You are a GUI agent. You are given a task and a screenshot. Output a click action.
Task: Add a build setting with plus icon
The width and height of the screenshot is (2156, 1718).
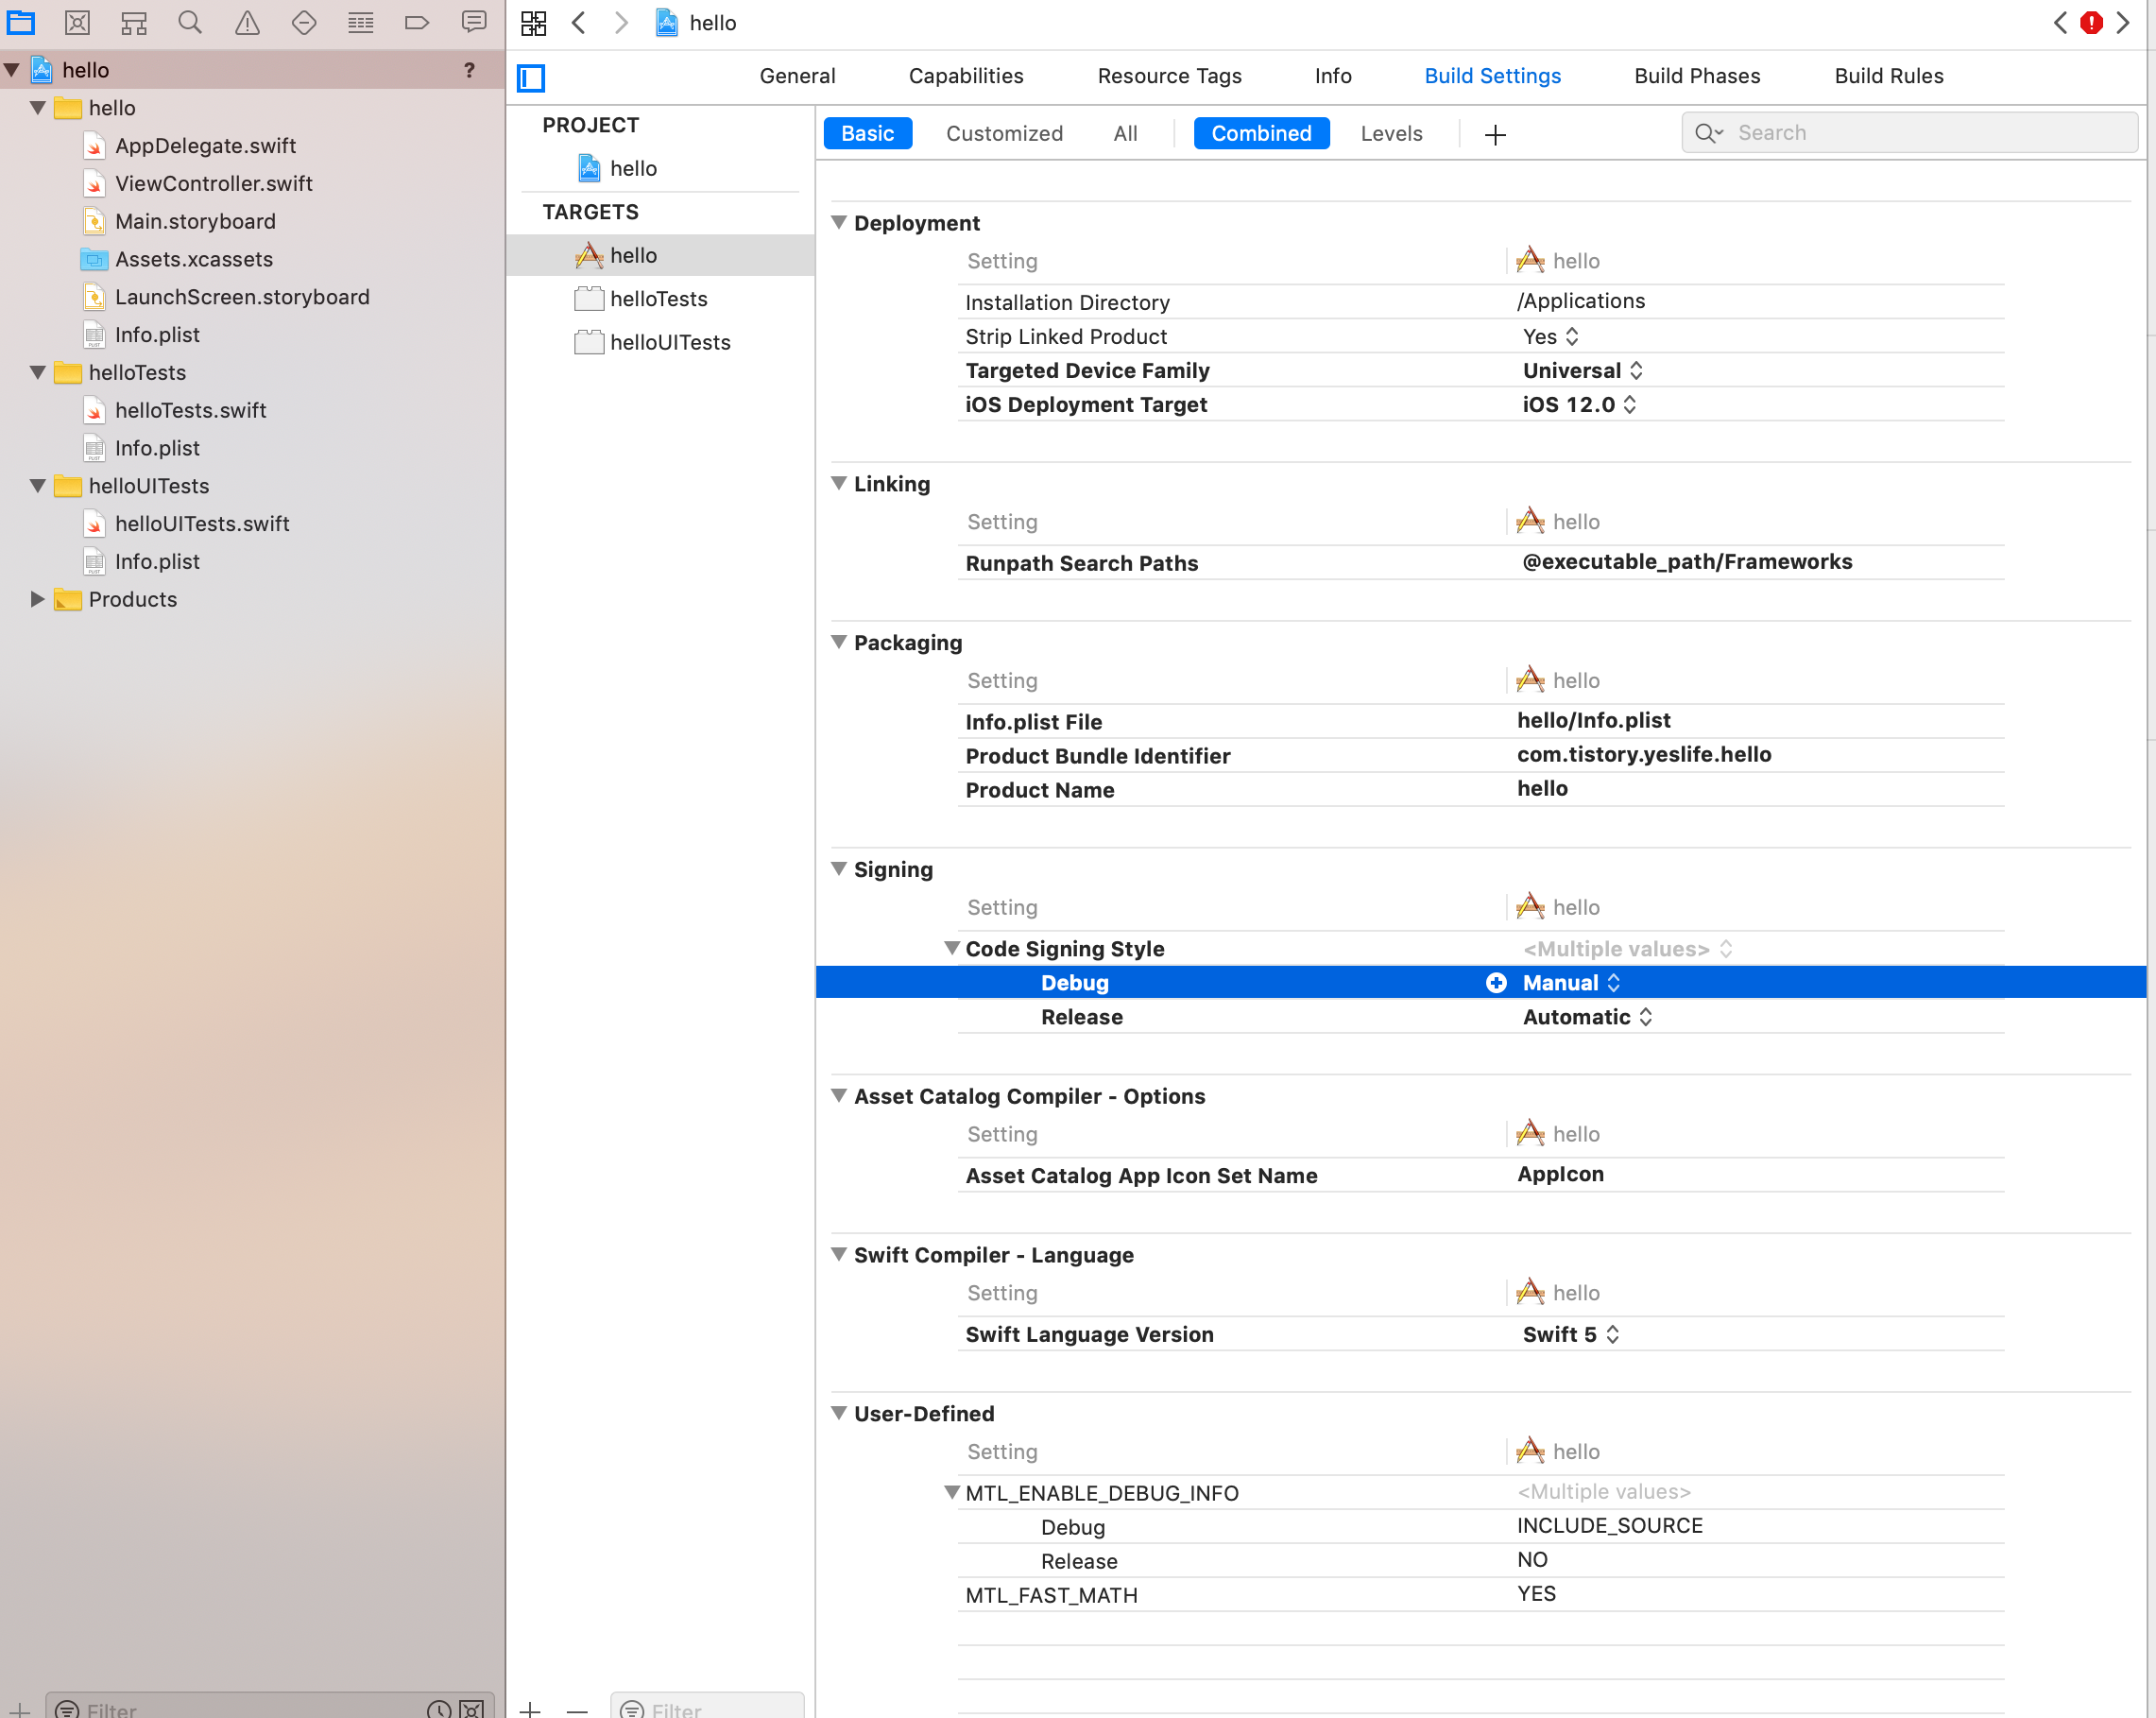(x=1495, y=134)
